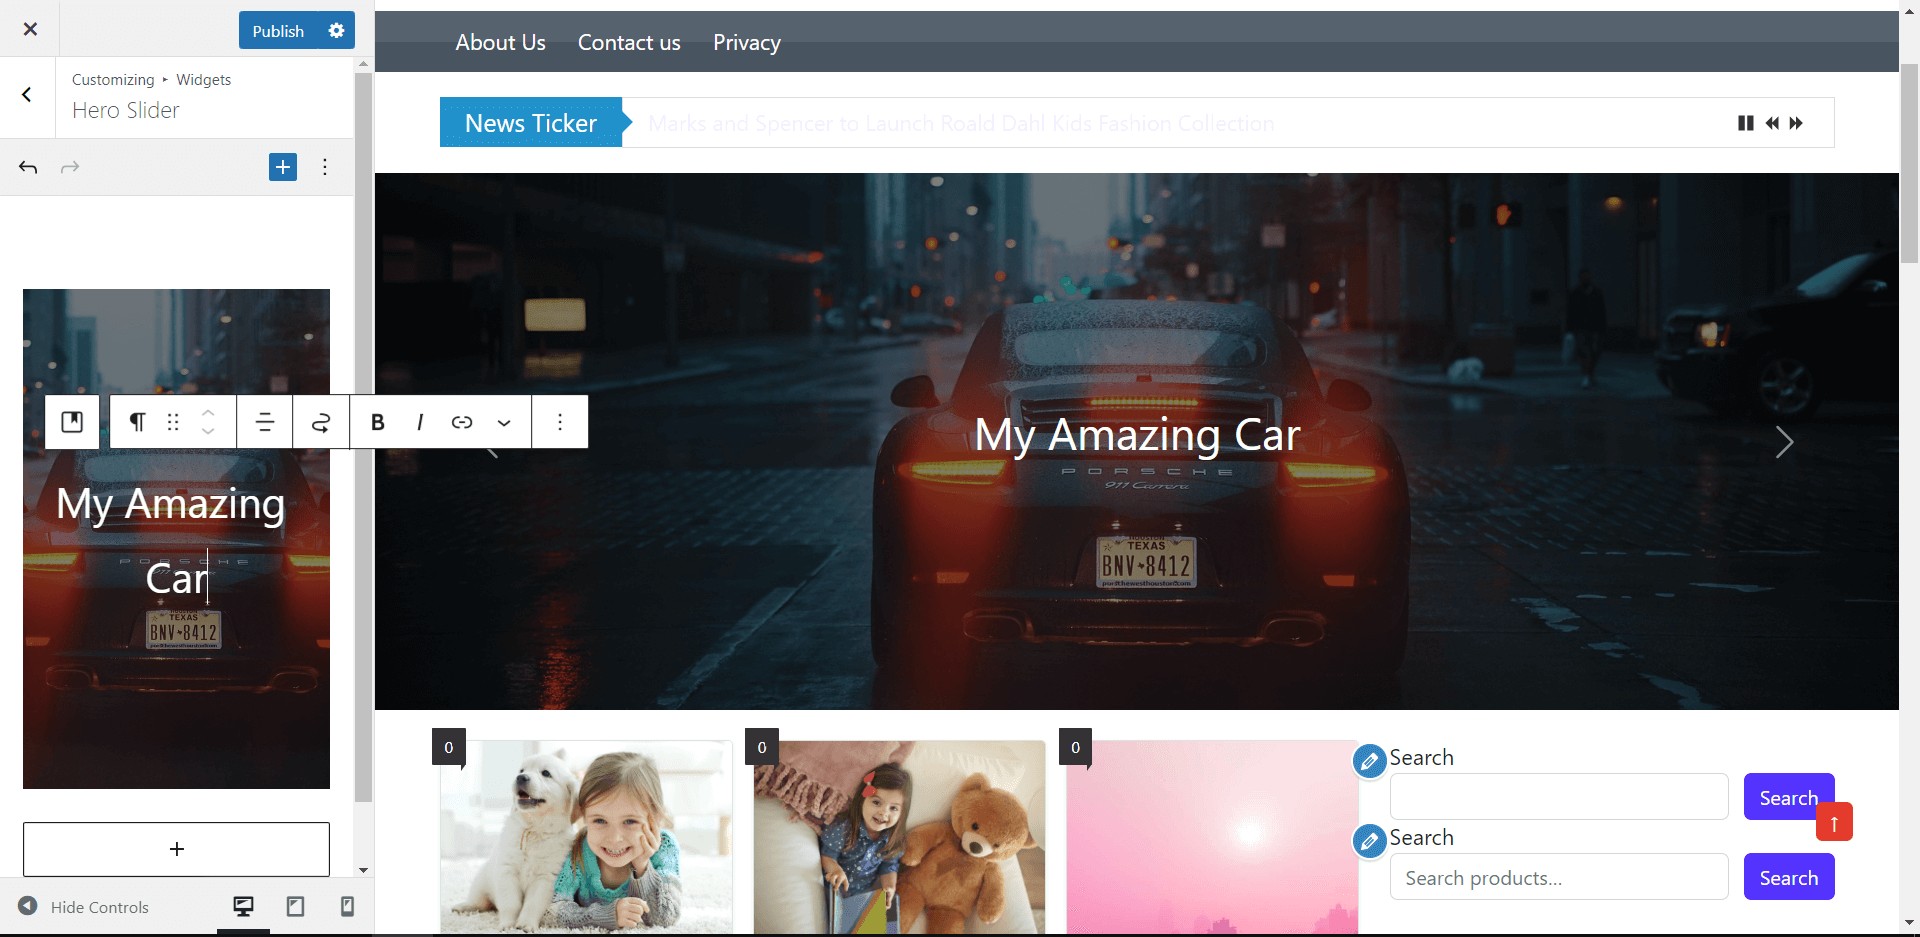Open block options three-dot menu
The width and height of the screenshot is (1920, 937).
pos(560,422)
